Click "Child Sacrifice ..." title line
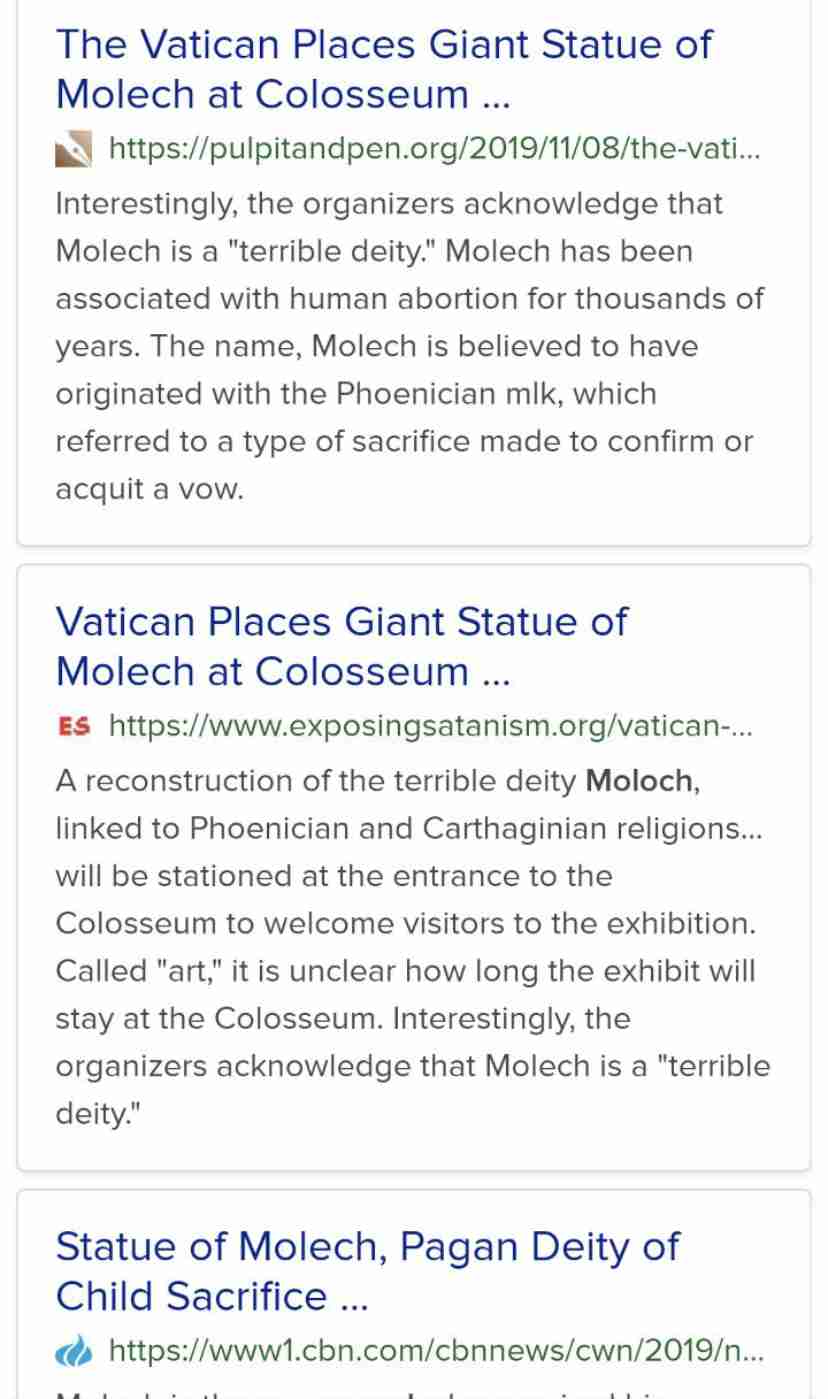Screen dimensions: 828x1399 212,1296
